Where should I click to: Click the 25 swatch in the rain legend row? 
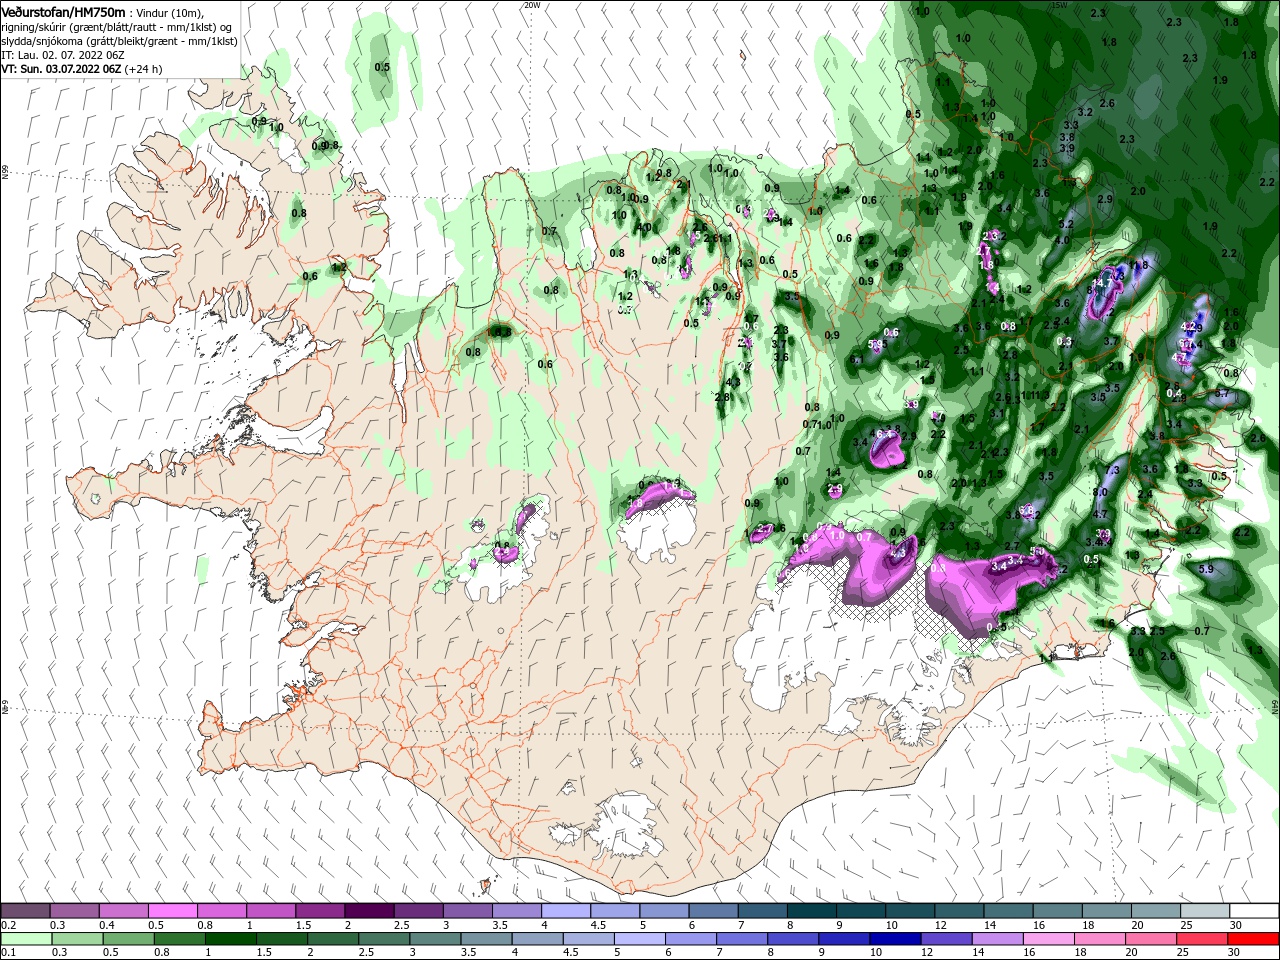[1203, 939]
